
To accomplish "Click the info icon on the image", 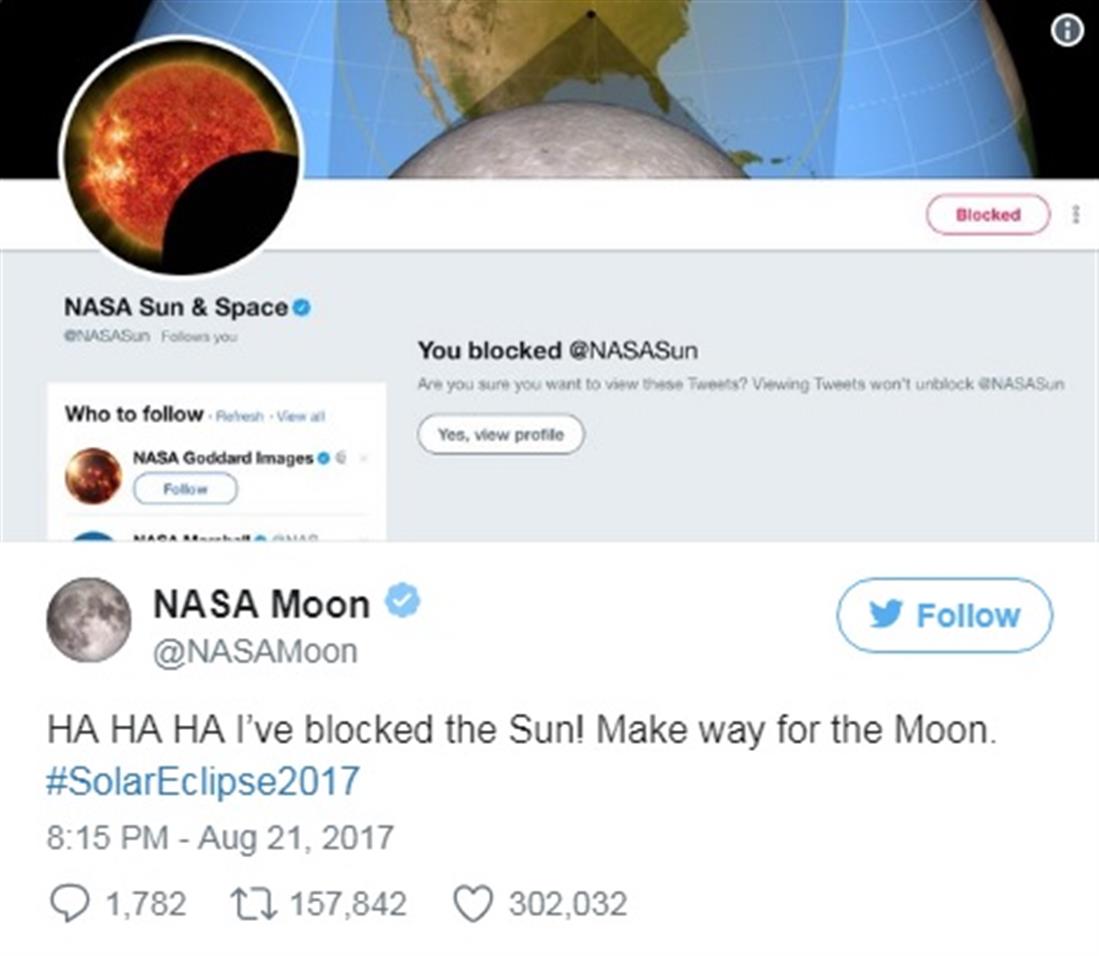I will point(1067,31).
